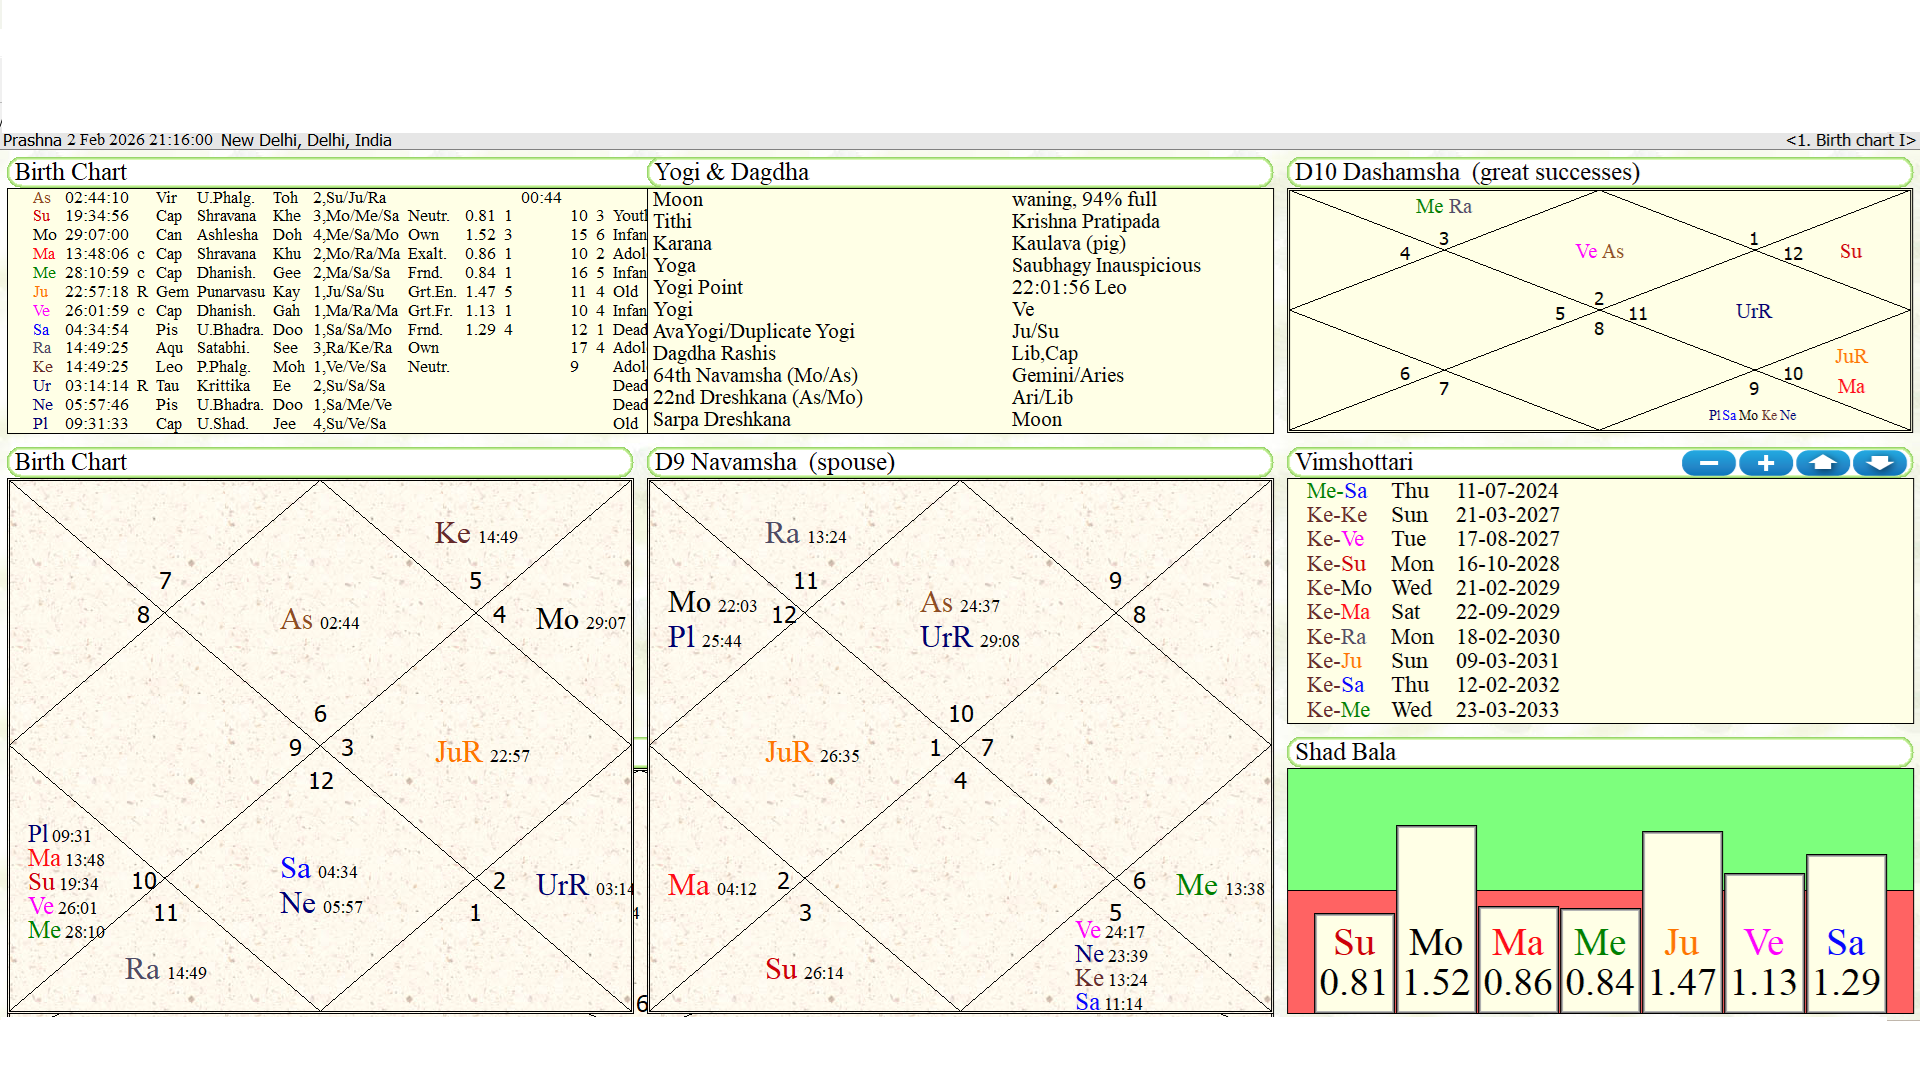This screenshot has width=1920, height=1080.
Task: Click the D10 Dashamsha panel header
Action: 1466,172
